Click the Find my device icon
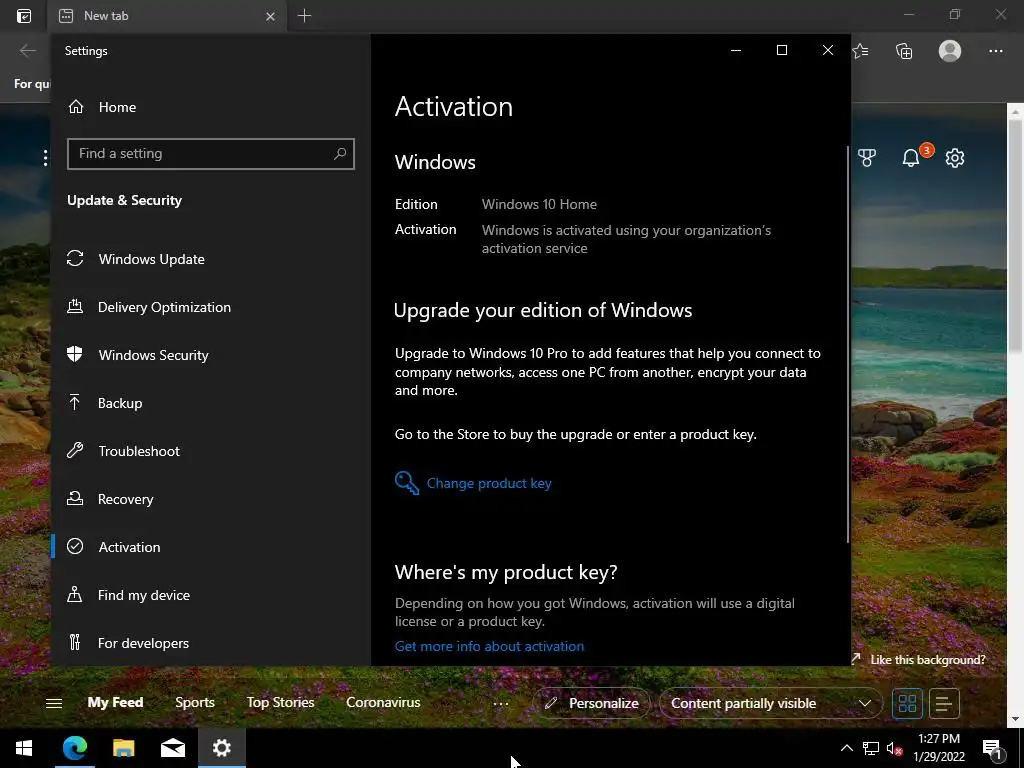The image size is (1024, 768). (x=75, y=594)
